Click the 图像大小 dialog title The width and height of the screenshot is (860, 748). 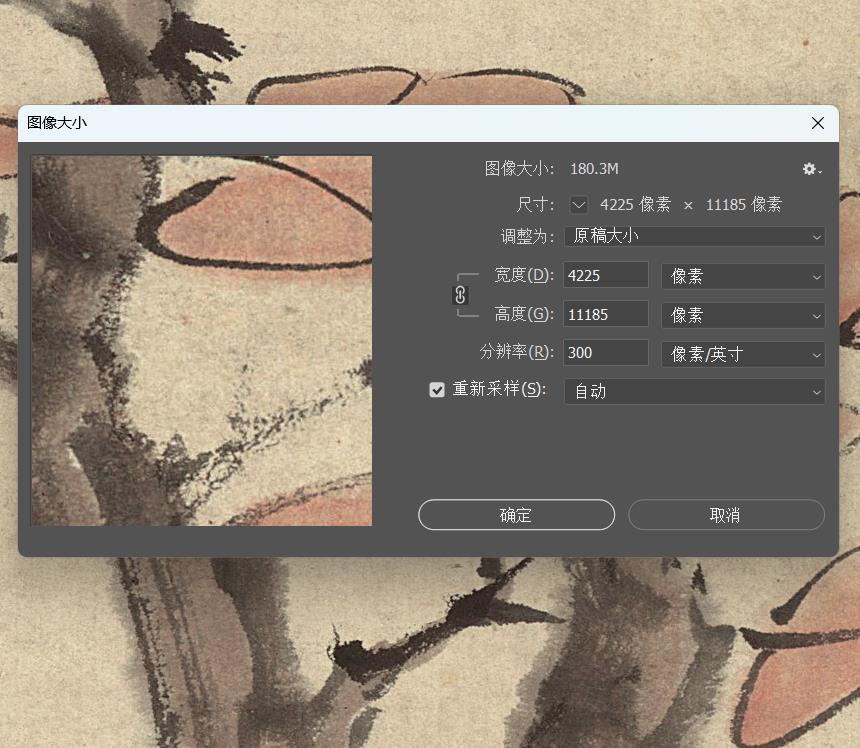tap(57, 123)
